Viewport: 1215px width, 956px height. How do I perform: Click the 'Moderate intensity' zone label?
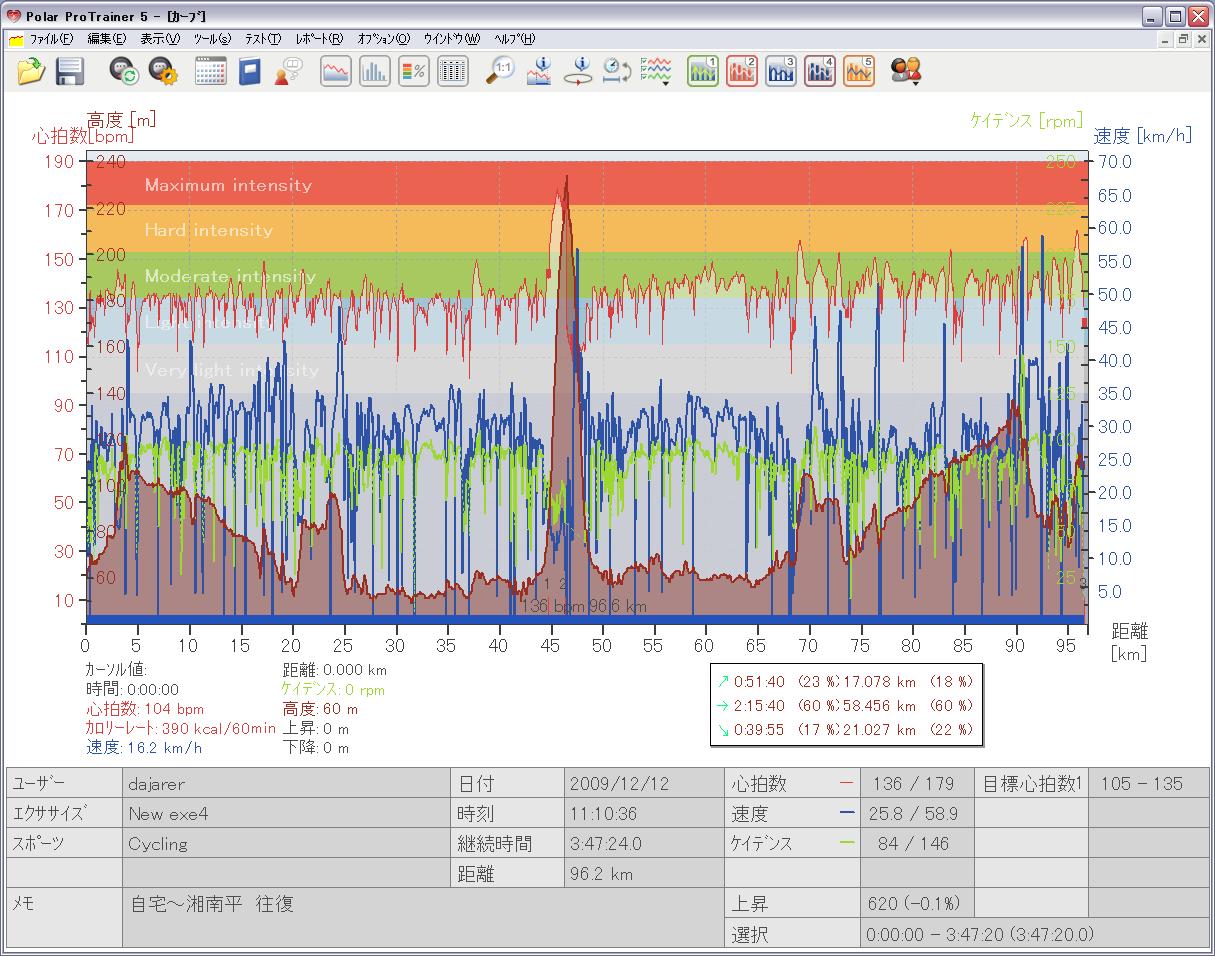pyautogui.click(x=230, y=276)
